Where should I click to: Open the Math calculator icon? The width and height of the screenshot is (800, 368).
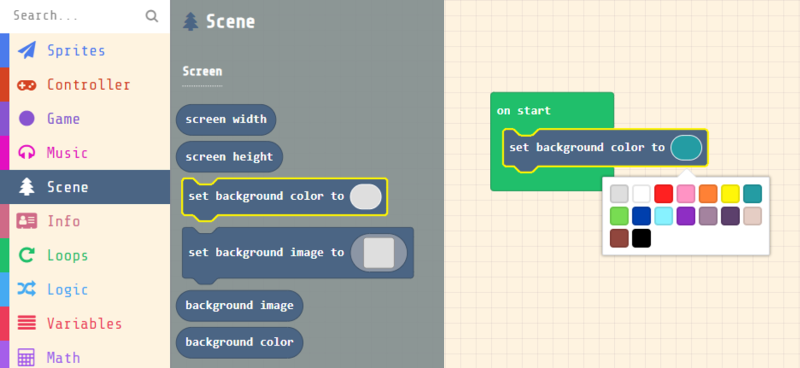coord(27,357)
